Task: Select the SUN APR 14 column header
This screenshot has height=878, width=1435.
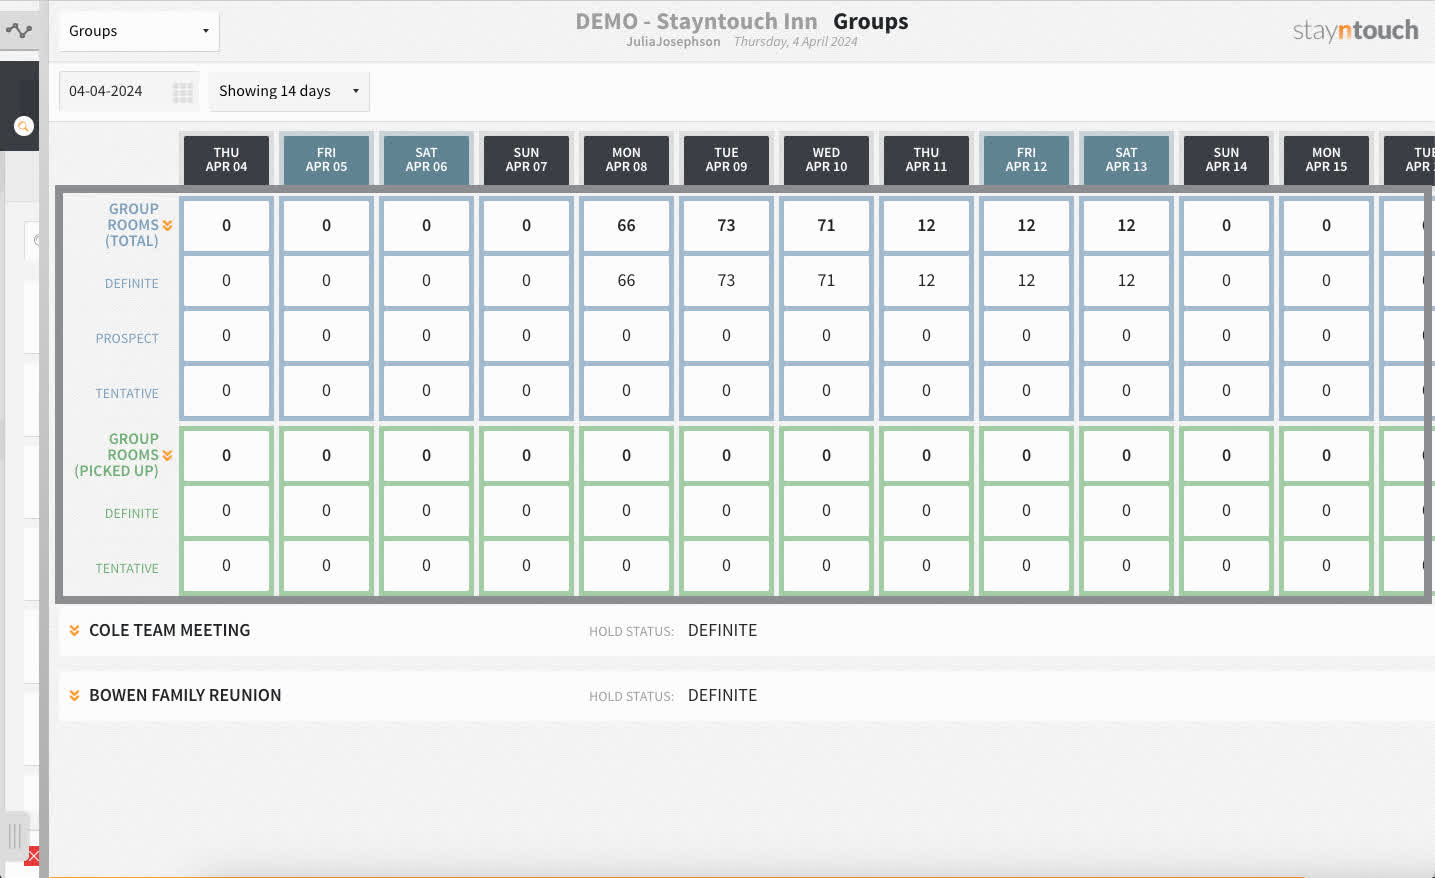Action: coord(1226,160)
